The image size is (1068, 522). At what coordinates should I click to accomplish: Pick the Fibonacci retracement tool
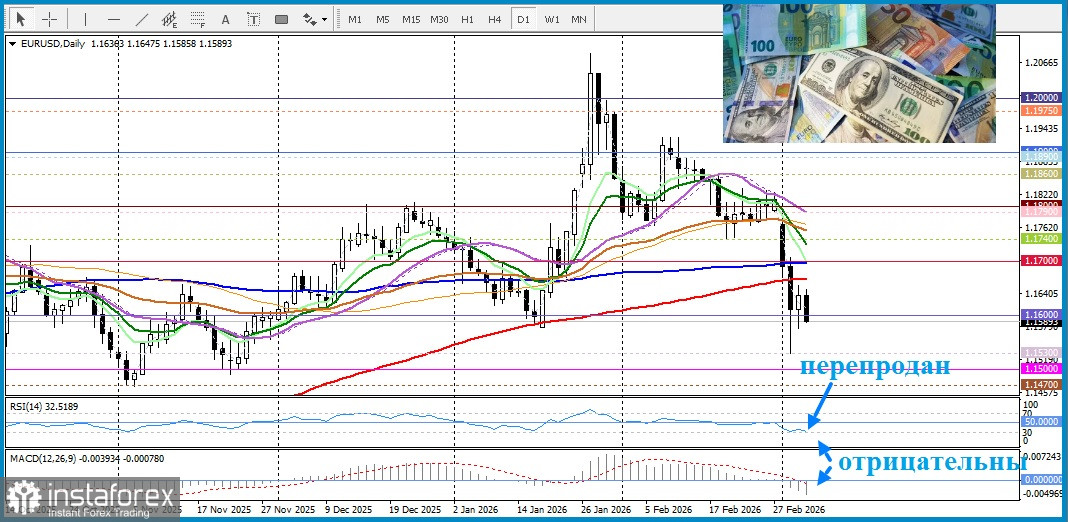[198, 19]
